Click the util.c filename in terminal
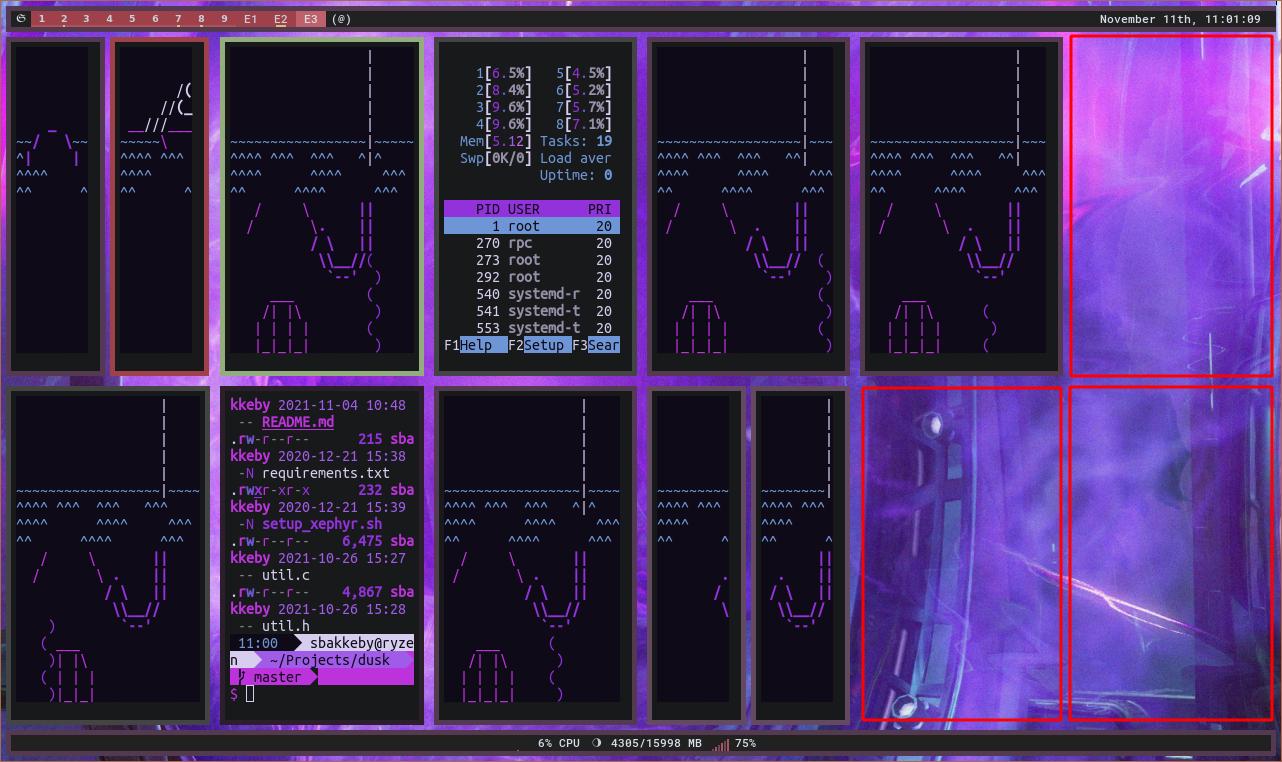1282x762 pixels. click(286, 575)
